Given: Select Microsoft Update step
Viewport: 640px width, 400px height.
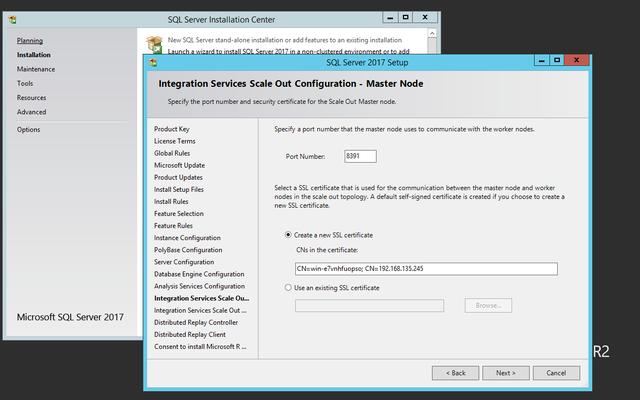Looking at the screenshot, I should click(180, 165).
